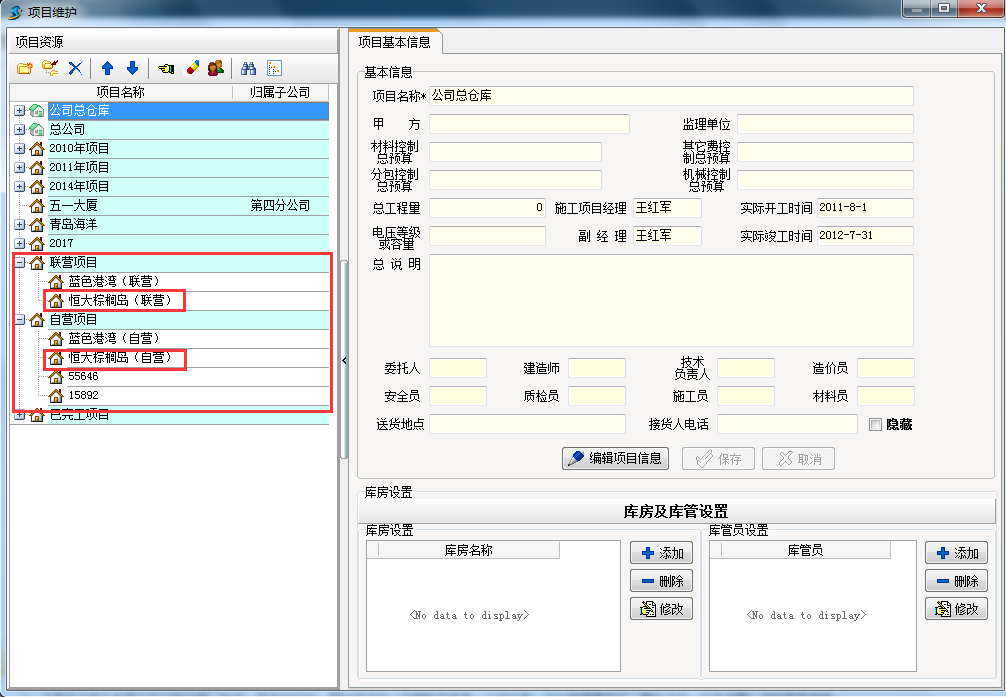Select the 项目基本信息 tab
Image resolution: width=1006 pixels, height=697 pixels.
tap(395, 42)
